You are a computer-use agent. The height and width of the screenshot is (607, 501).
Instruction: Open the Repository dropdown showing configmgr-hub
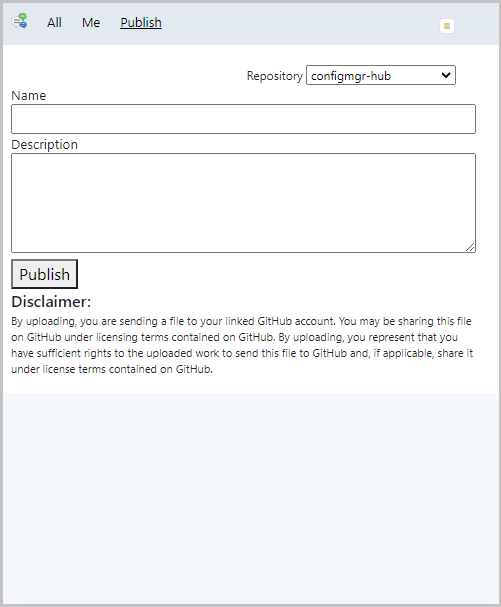381,75
